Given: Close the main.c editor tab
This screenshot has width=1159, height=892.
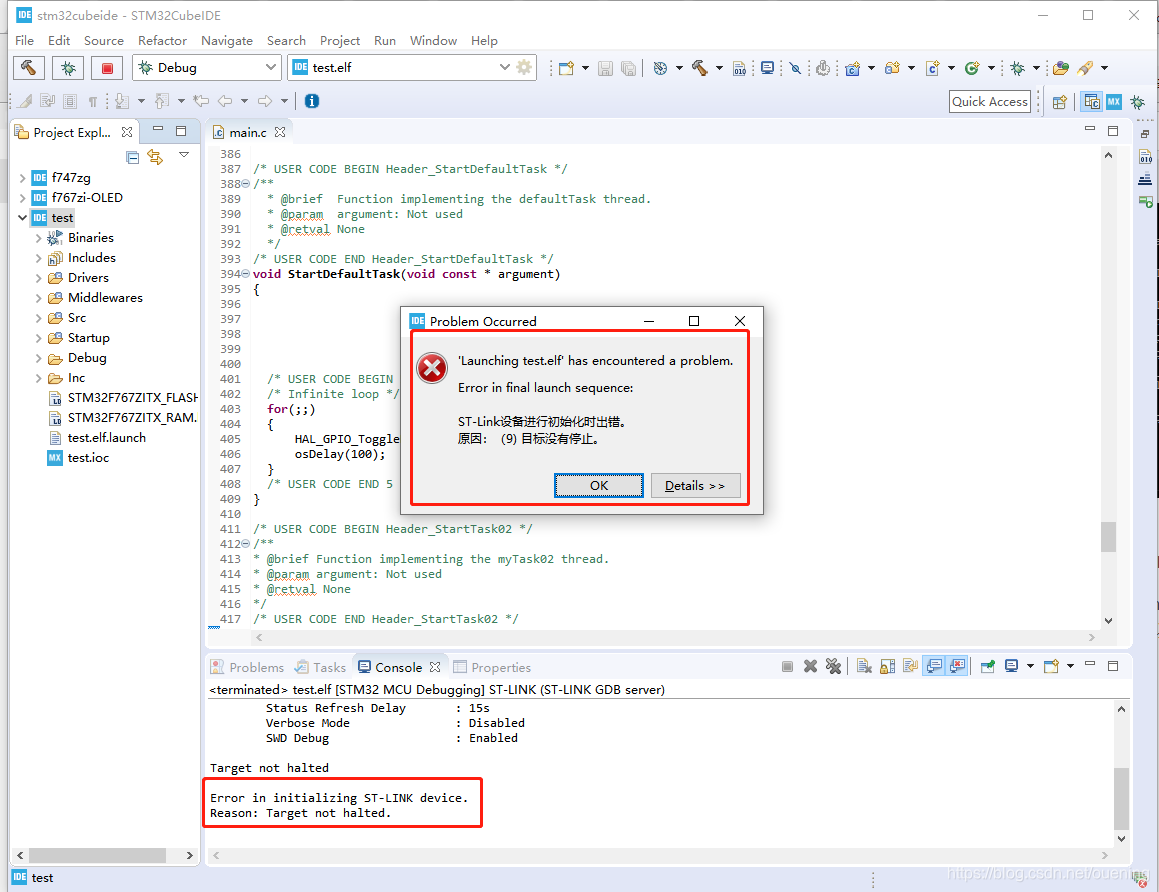Looking at the screenshot, I should 279,132.
